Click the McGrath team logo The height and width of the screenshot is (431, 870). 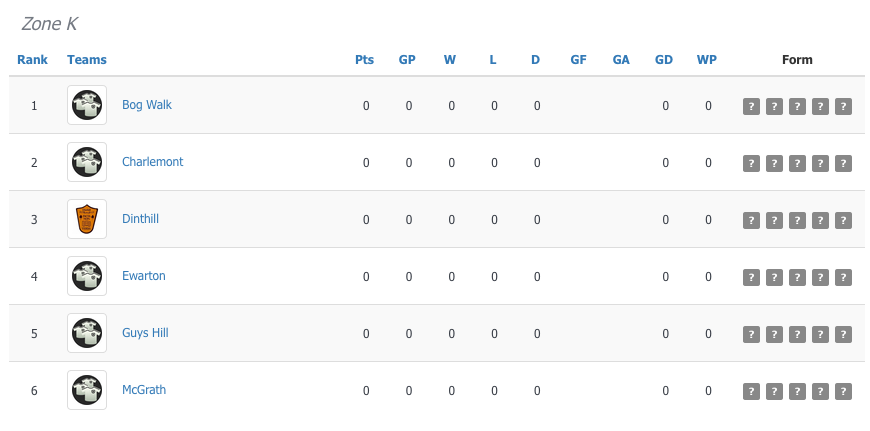tap(87, 390)
